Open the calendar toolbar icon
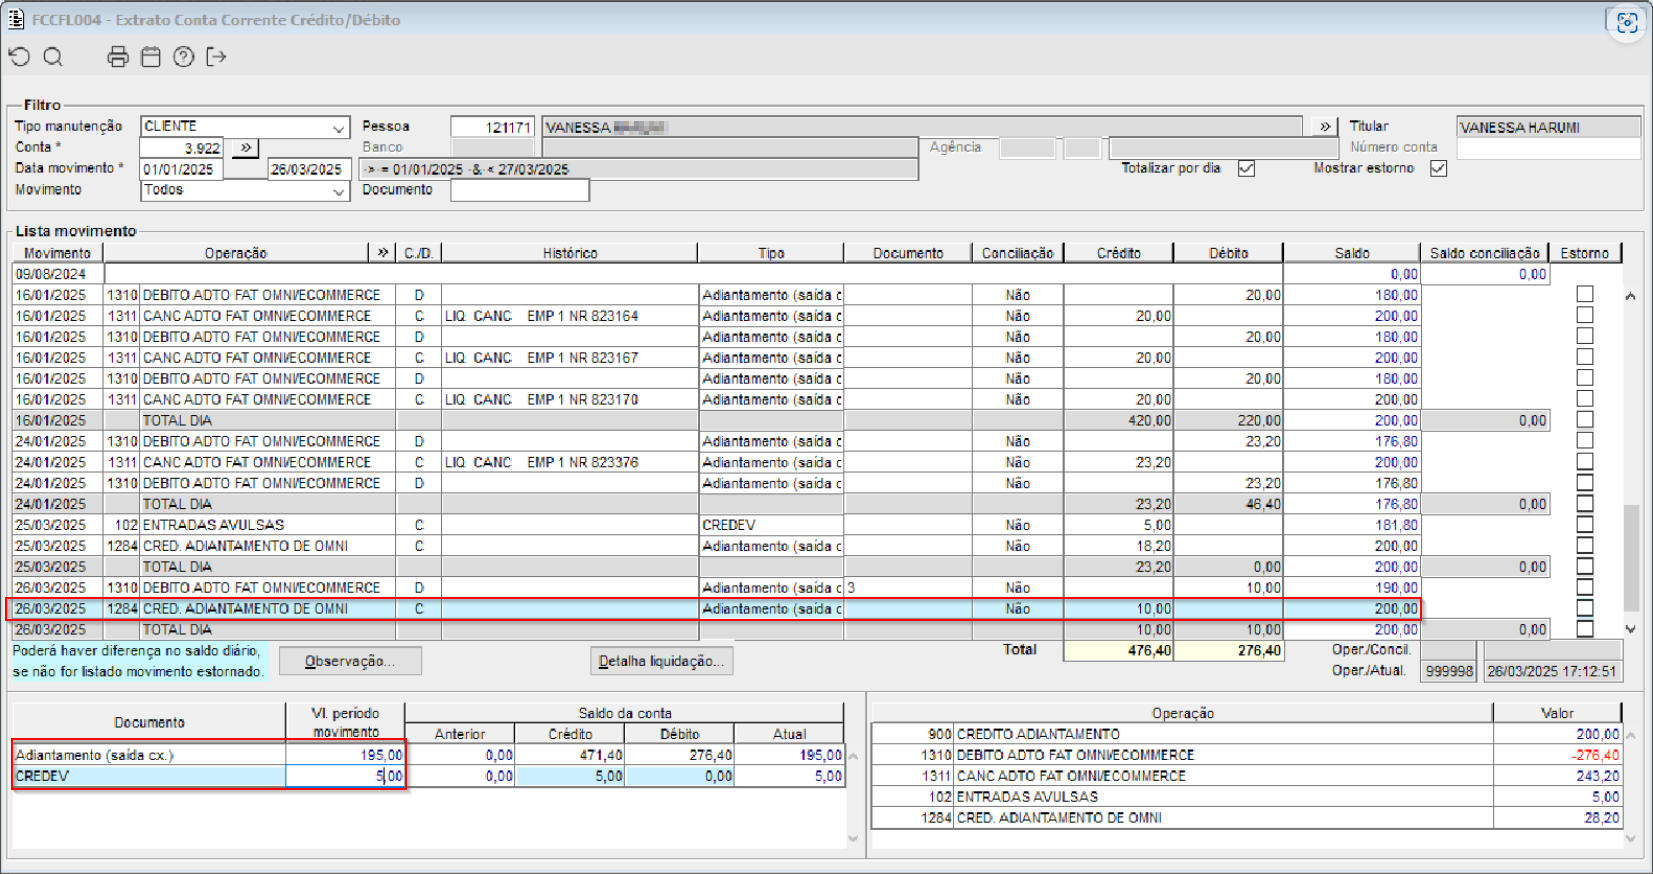The width and height of the screenshot is (1653, 874). (151, 57)
